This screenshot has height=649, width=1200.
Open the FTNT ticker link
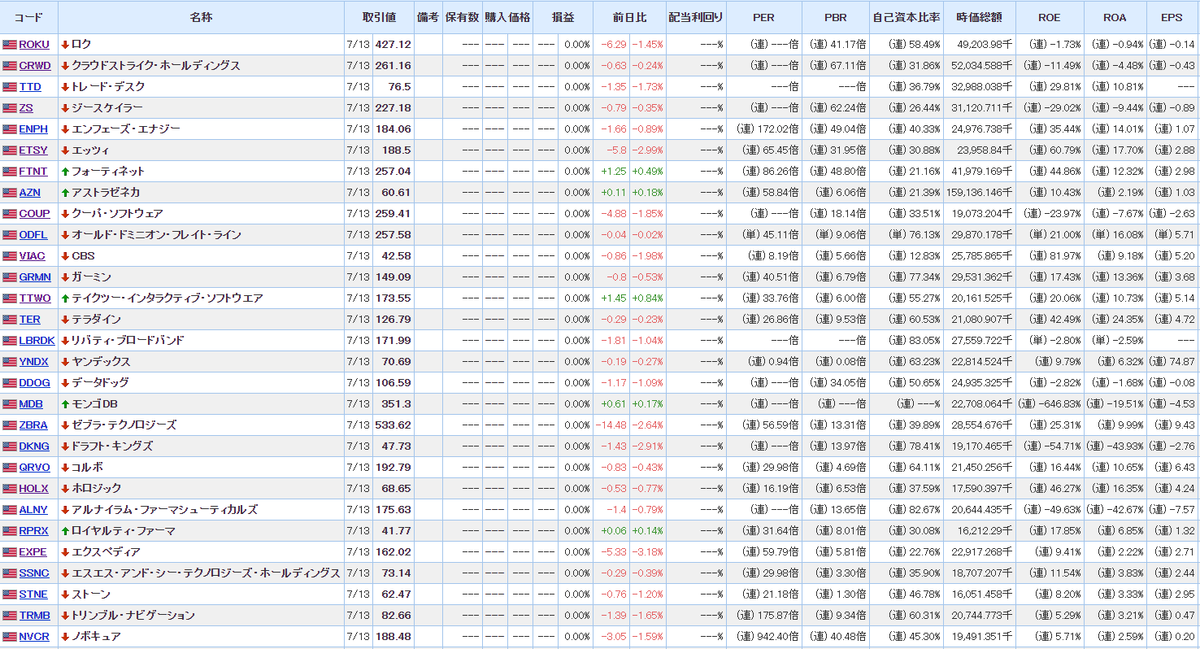pos(33,172)
